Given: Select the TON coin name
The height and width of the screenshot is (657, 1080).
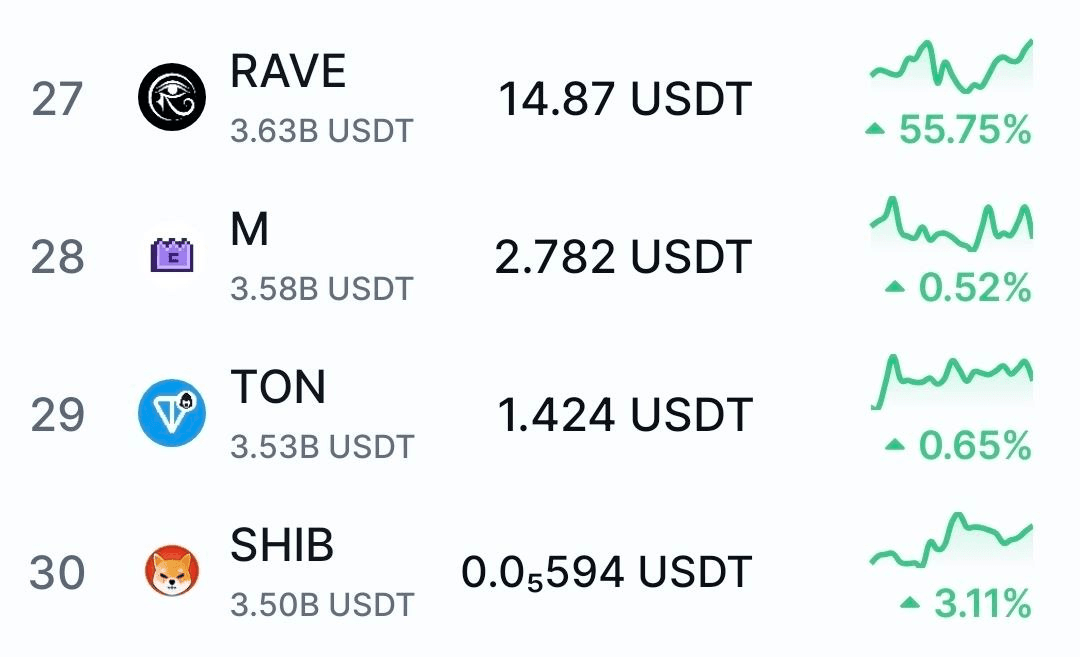Looking at the screenshot, I should pyautogui.click(x=278, y=387).
